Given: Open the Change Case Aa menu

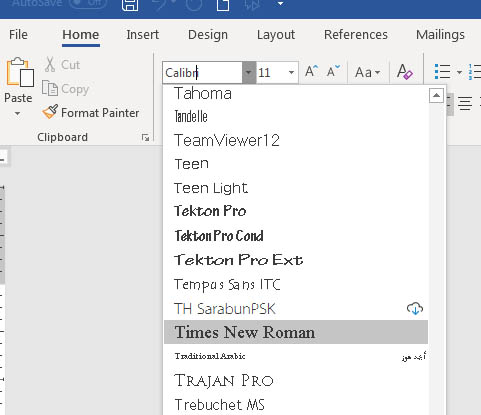Looking at the screenshot, I should 367,72.
